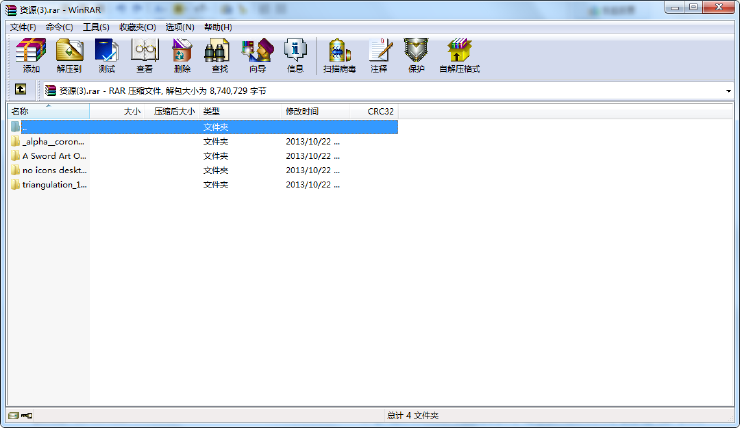The height and width of the screenshot is (428, 740).
Task: Click date cell of _alpha__coron... row
Action: pos(312,142)
